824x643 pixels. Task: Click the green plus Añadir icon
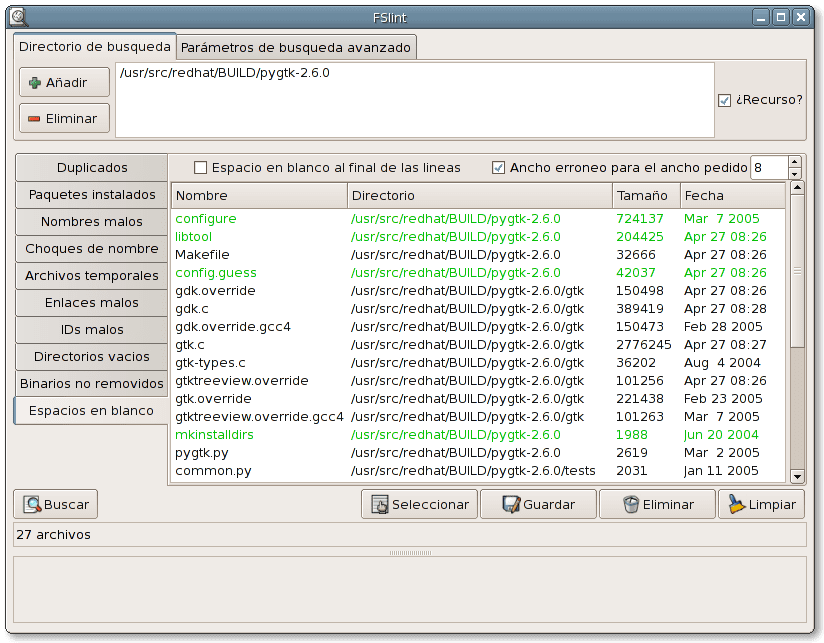click(35, 83)
